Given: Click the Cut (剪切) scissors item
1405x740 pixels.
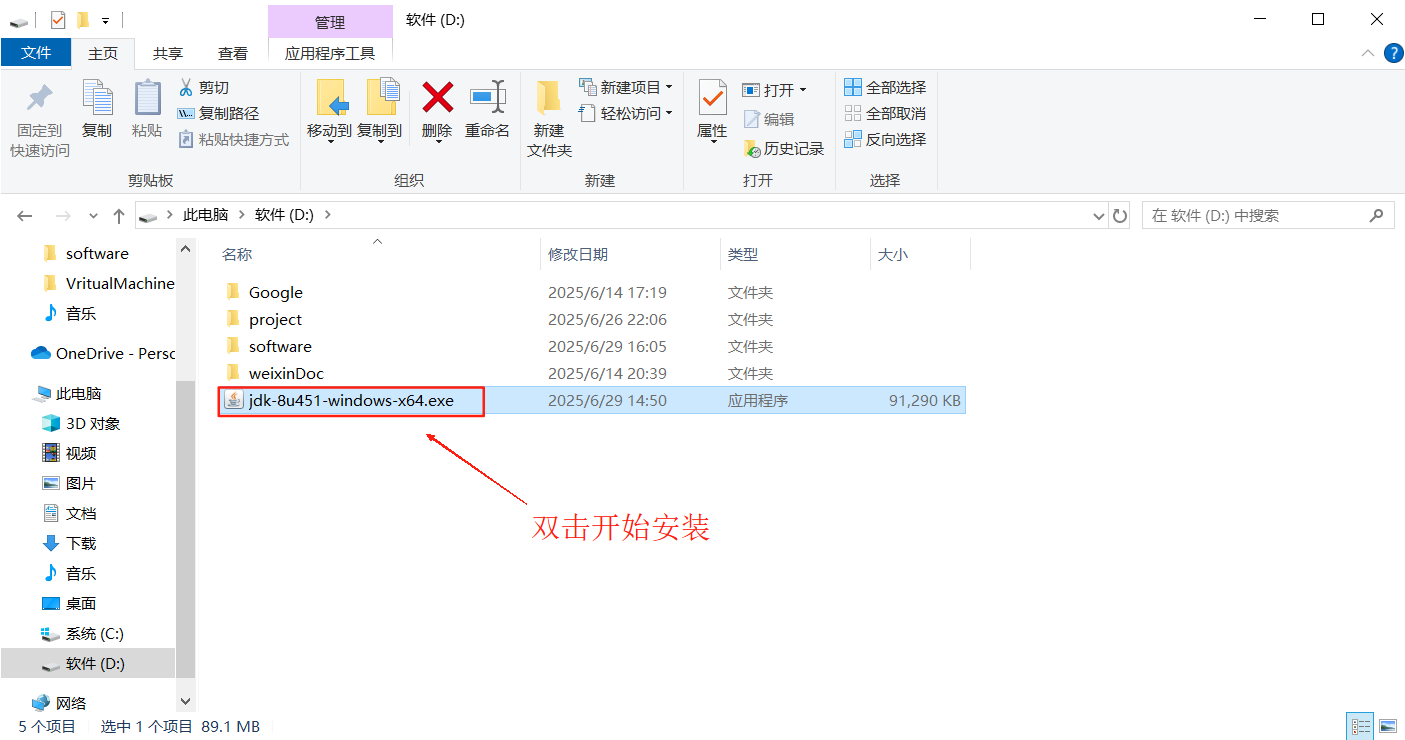Looking at the screenshot, I should click(203, 88).
